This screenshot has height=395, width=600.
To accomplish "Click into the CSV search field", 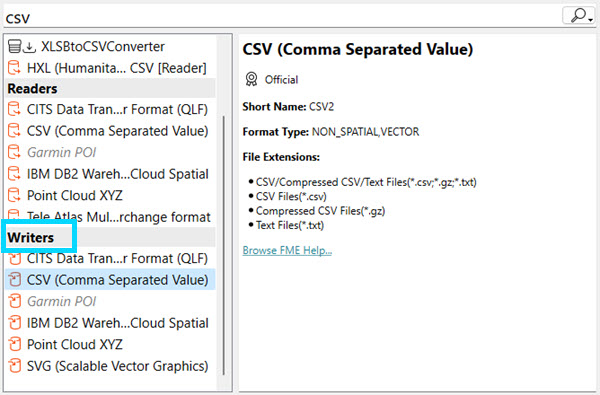I will (x=282, y=17).
